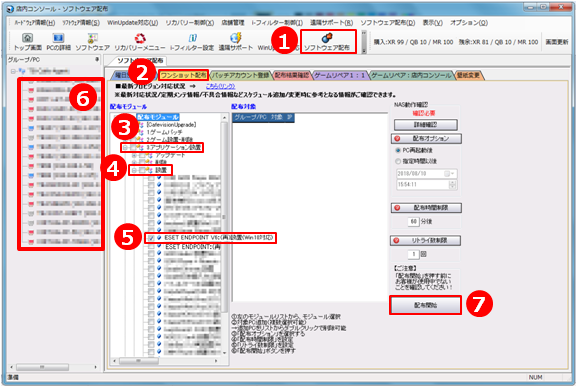Open the オプション(O) menu

pyautogui.click(x=469, y=23)
